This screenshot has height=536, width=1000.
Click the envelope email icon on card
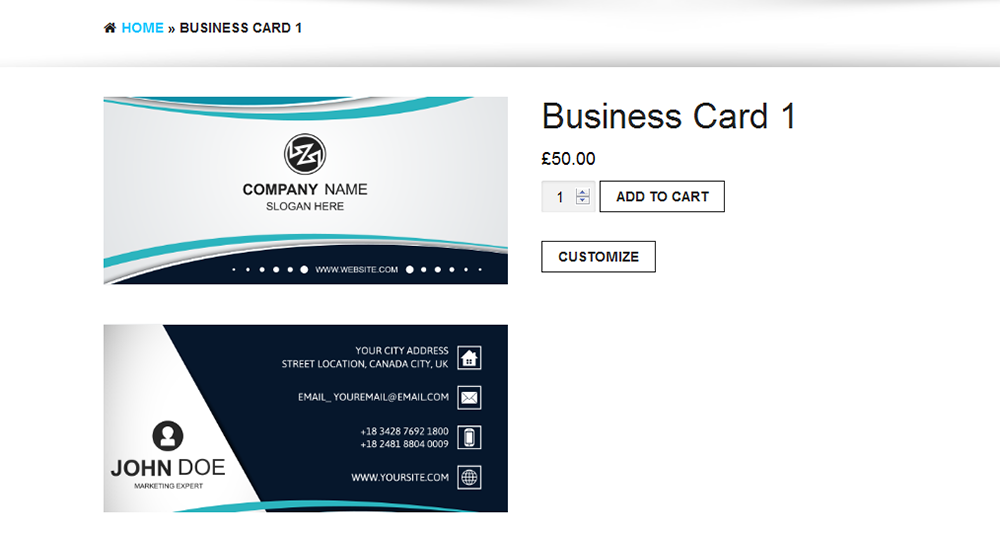click(x=469, y=398)
